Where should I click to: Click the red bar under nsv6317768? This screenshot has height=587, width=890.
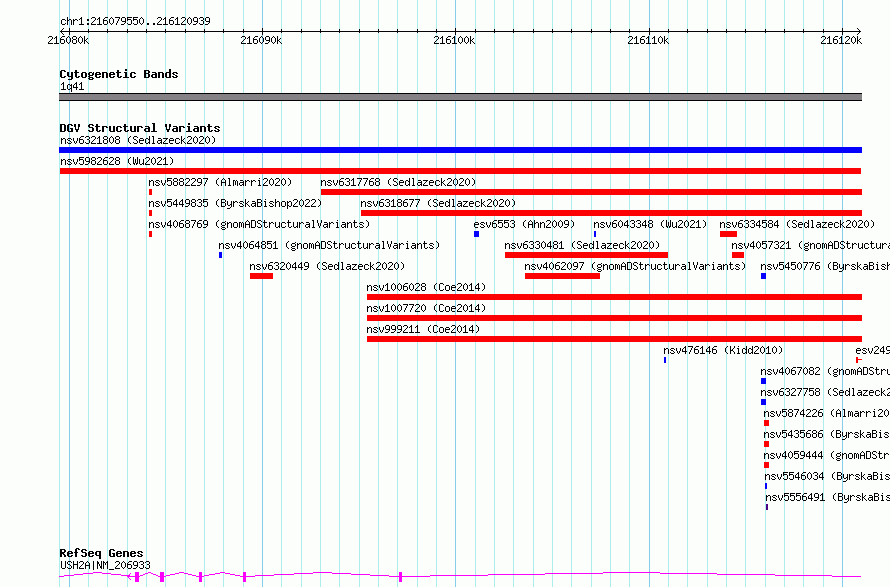click(591, 192)
